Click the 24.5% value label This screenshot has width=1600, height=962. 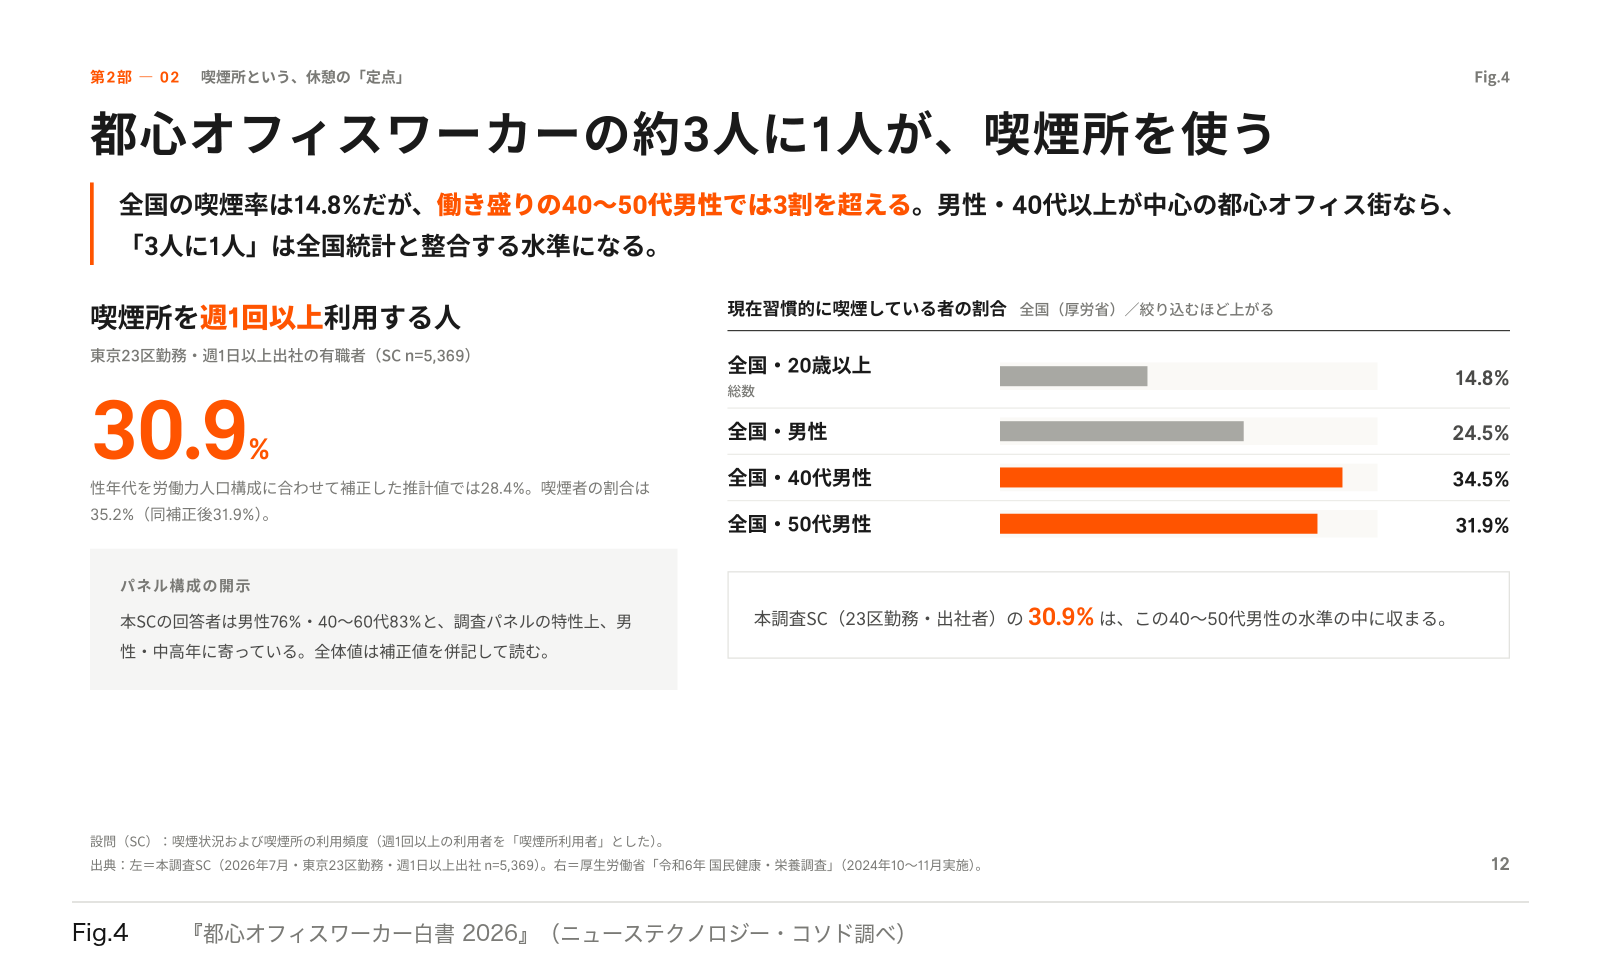[x=1480, y=433]
